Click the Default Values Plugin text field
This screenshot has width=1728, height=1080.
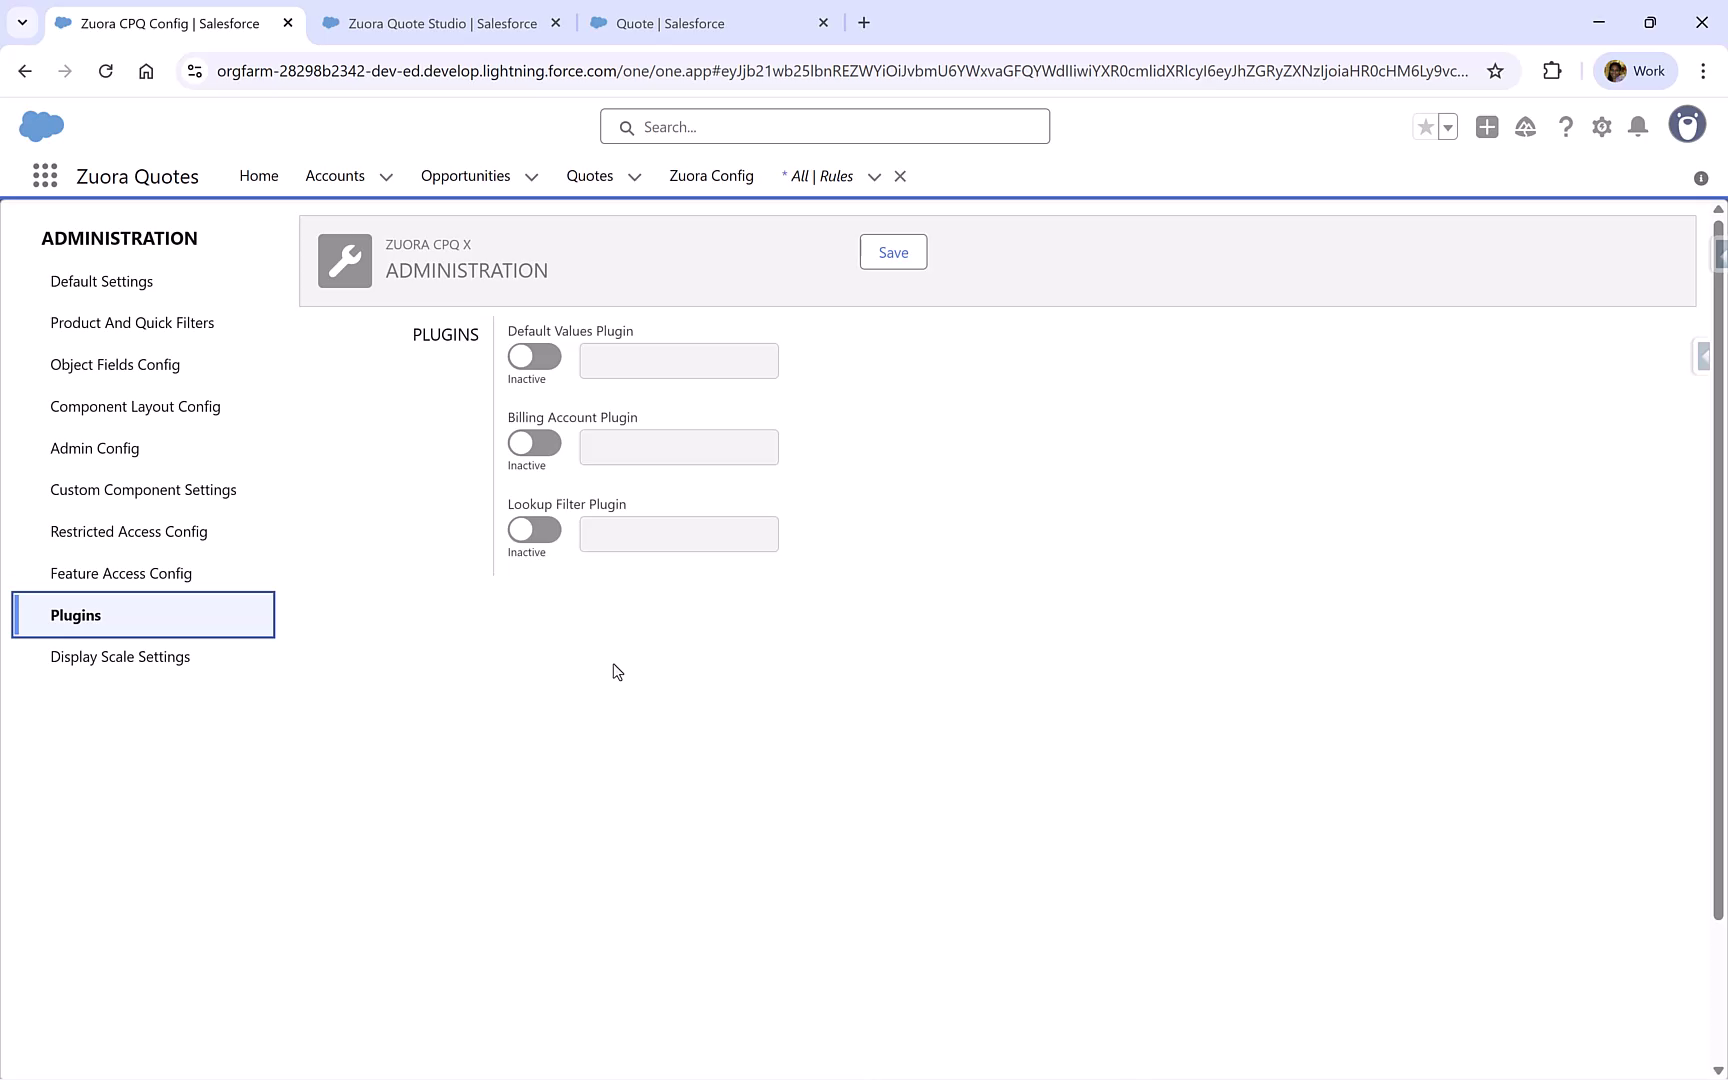(x=678, y=360)
